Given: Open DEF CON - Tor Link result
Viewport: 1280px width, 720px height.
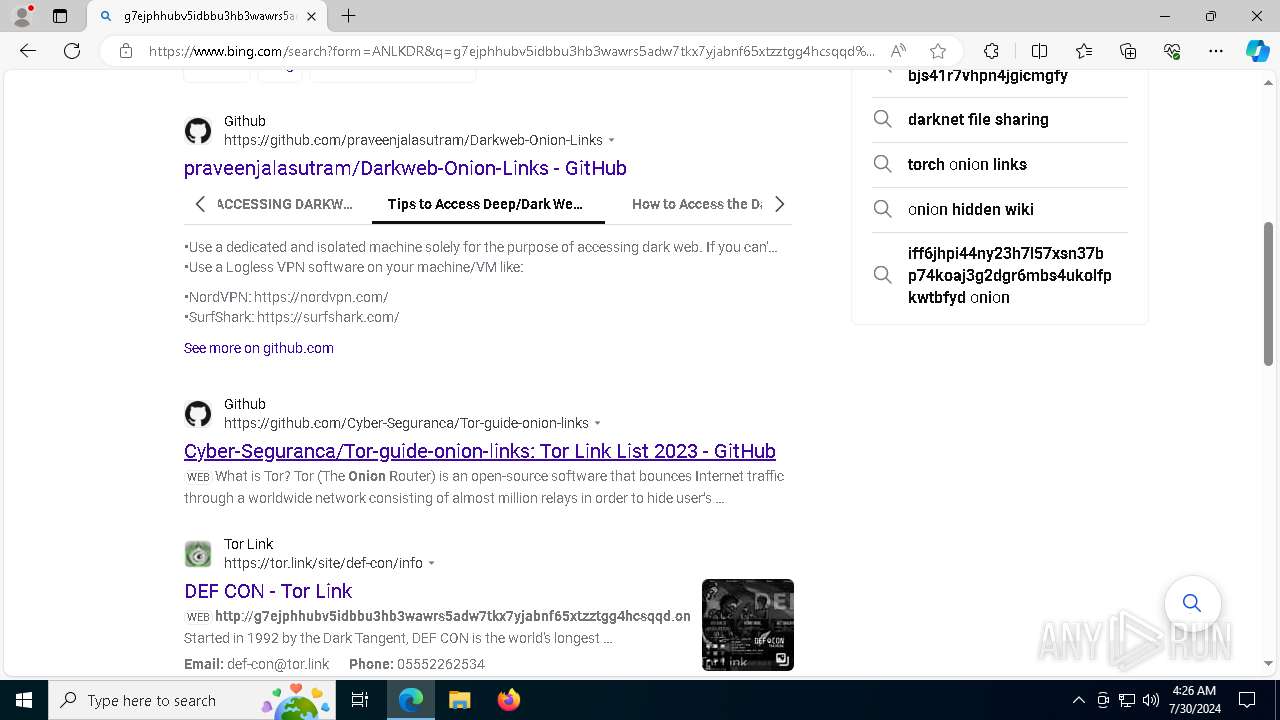Looking at the screenshot, I should click(268, 591).
